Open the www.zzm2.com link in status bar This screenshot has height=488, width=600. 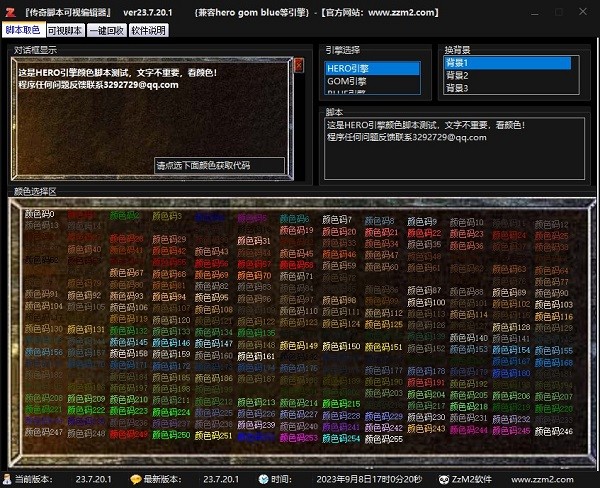[560, 479]
